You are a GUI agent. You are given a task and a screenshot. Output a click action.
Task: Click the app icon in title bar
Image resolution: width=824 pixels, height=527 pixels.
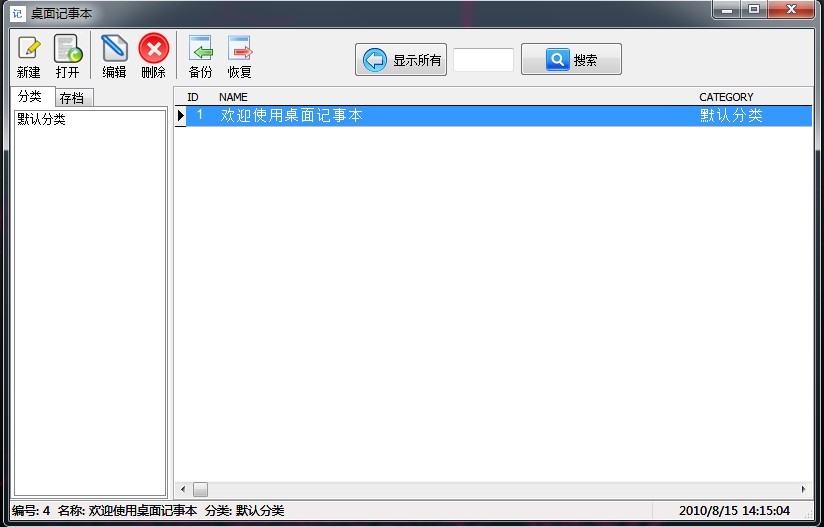tap(16, 12)
